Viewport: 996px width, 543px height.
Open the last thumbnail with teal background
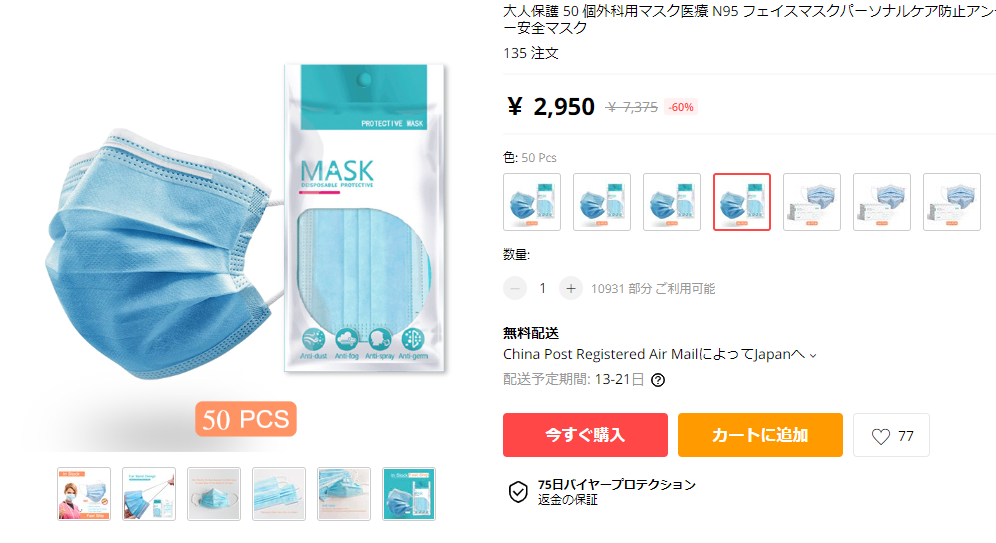click(x=408, y=494)
